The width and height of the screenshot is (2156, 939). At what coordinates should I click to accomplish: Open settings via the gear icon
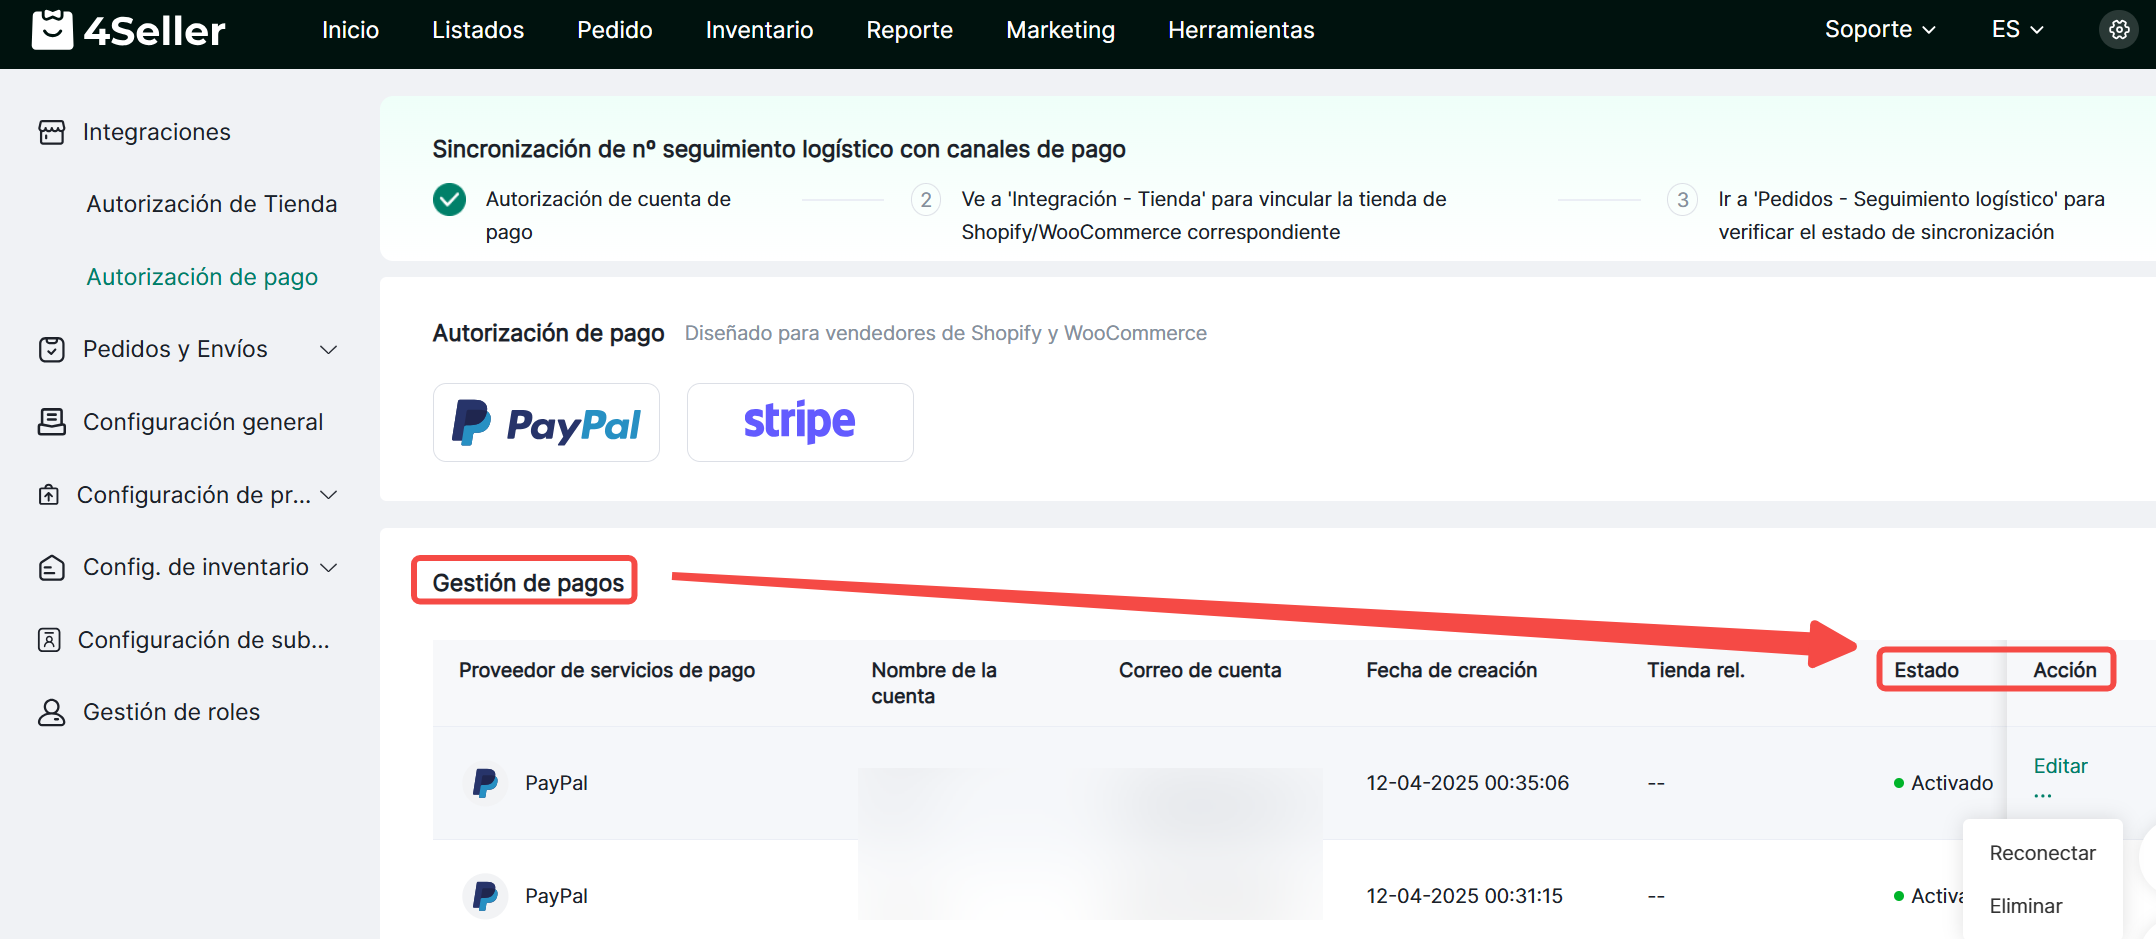tap(2118, 30)
